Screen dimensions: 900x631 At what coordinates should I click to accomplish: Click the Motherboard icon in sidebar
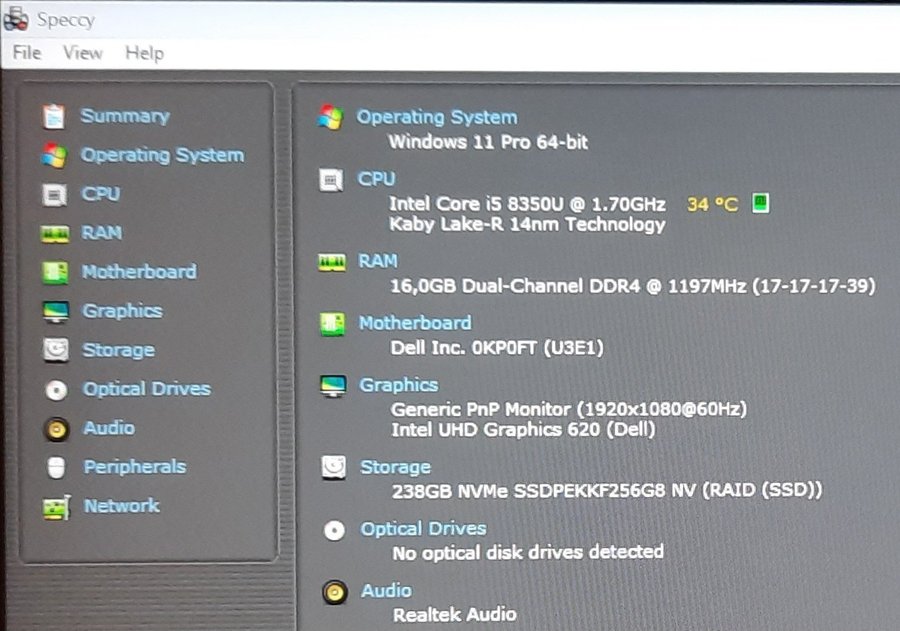(x=54, y=272)
